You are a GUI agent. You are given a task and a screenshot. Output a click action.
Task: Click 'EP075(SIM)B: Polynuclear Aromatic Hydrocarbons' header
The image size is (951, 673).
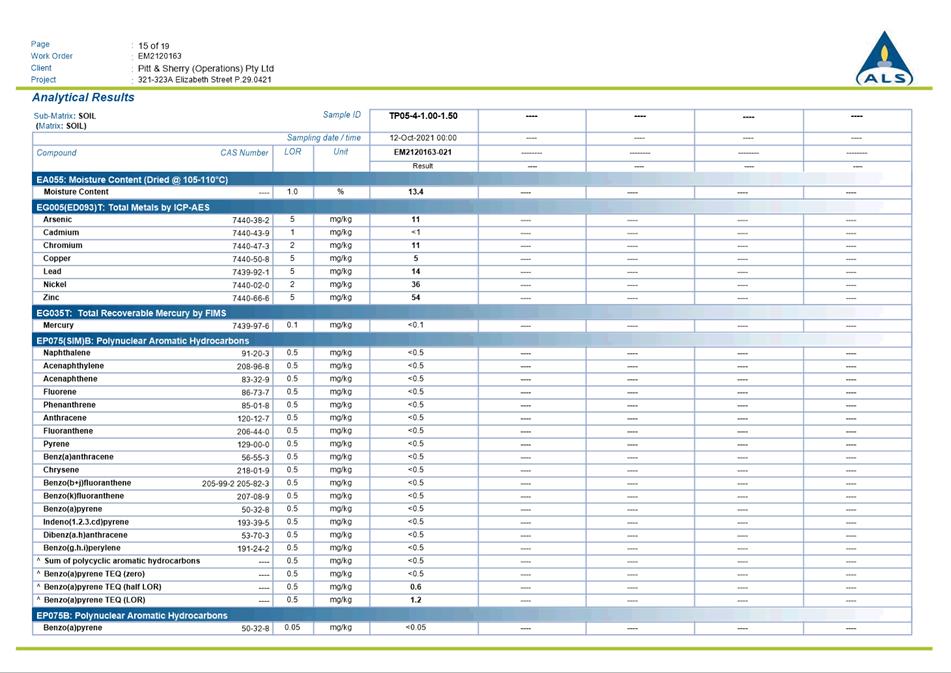pyautogui.click(x=143, y=341)
